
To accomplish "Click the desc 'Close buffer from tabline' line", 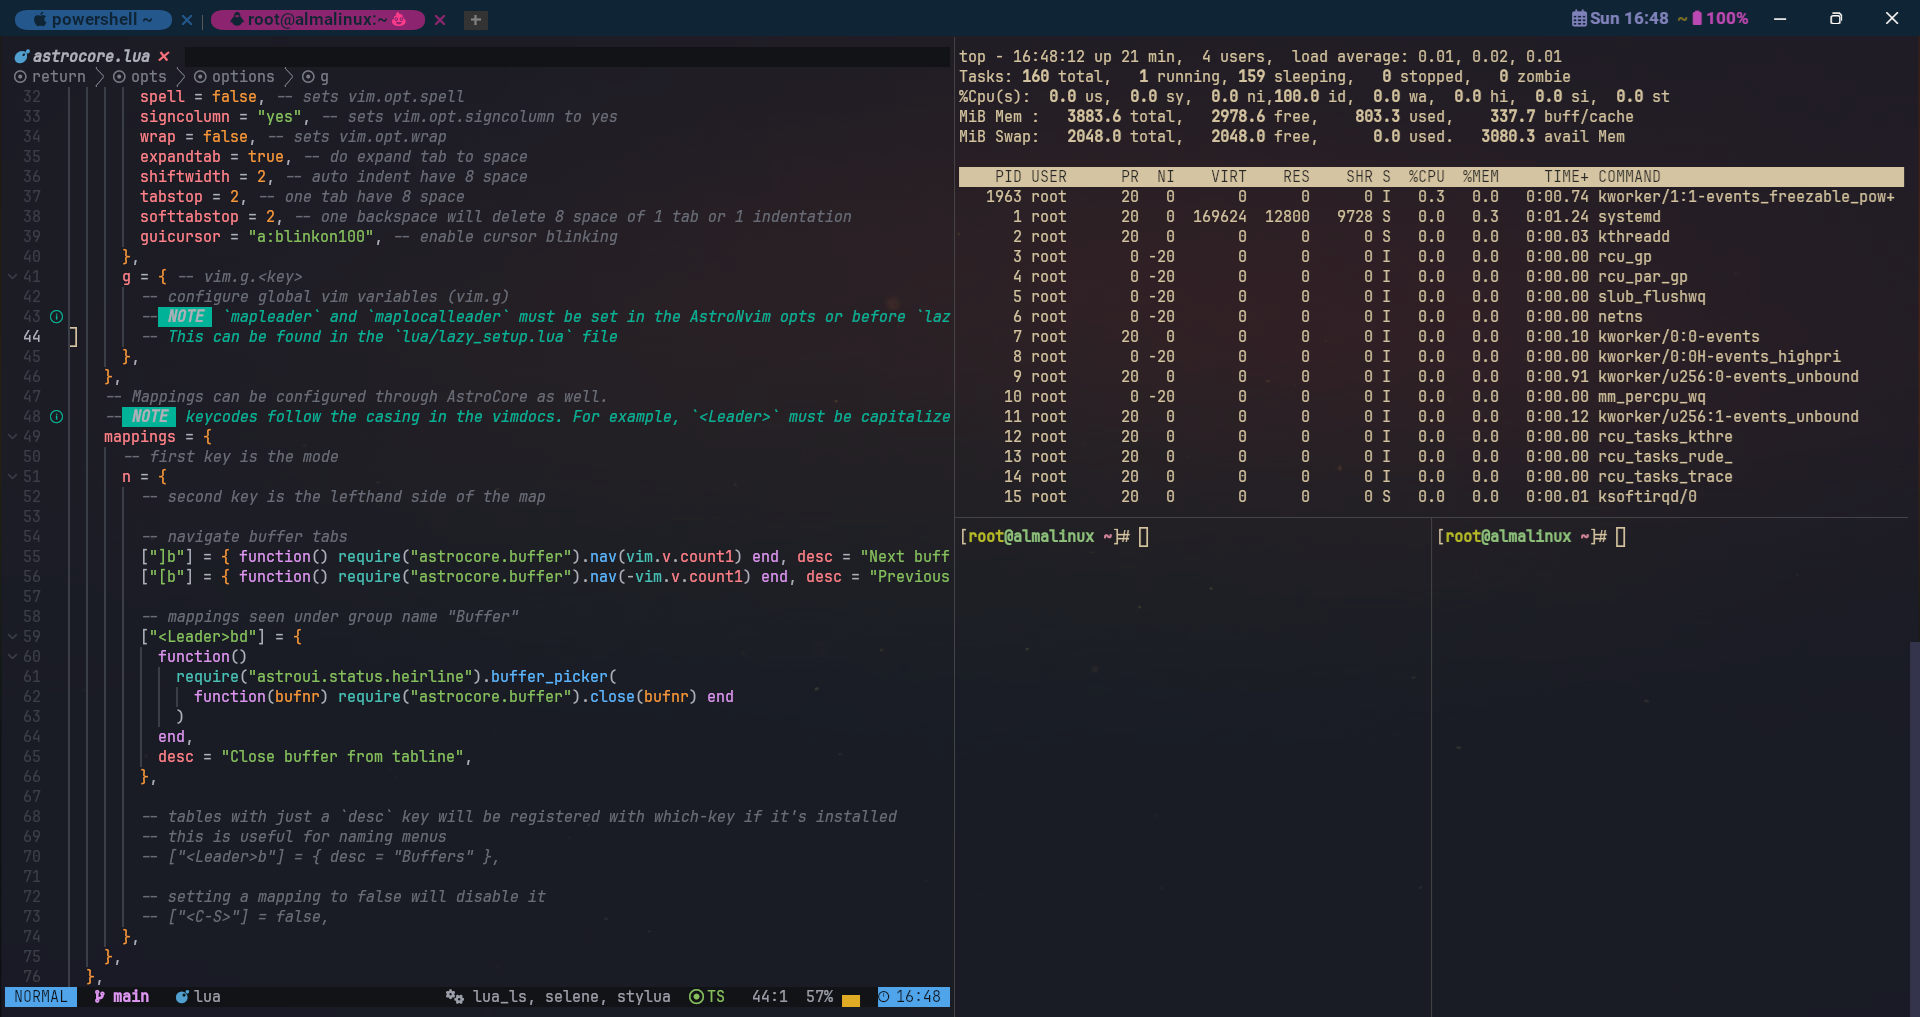I will pyautogui.click(x=314, y=756).
